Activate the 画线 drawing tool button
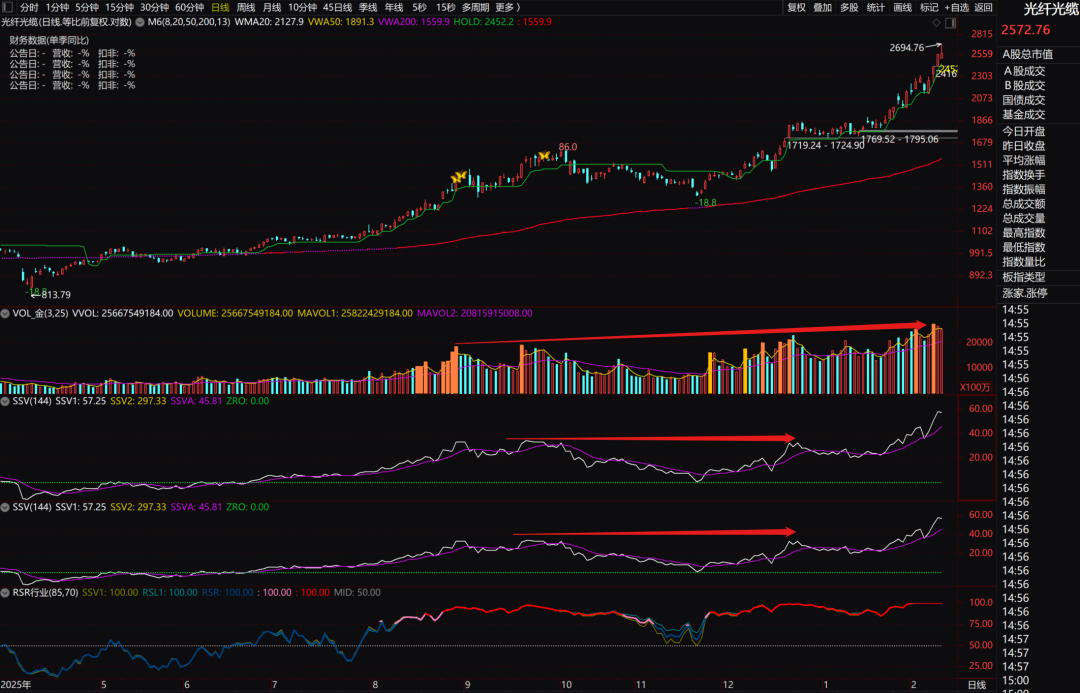1080x693 pixels. click(x=902, y=7)
